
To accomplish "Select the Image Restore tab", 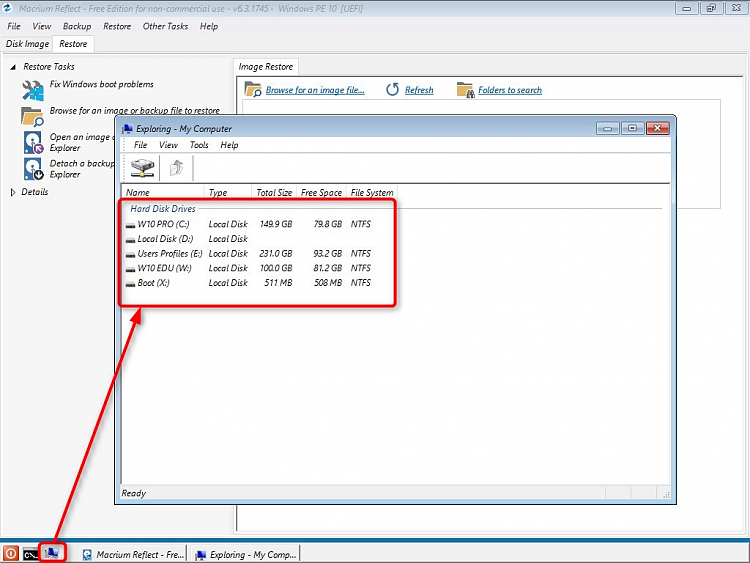I will (266, 67).
